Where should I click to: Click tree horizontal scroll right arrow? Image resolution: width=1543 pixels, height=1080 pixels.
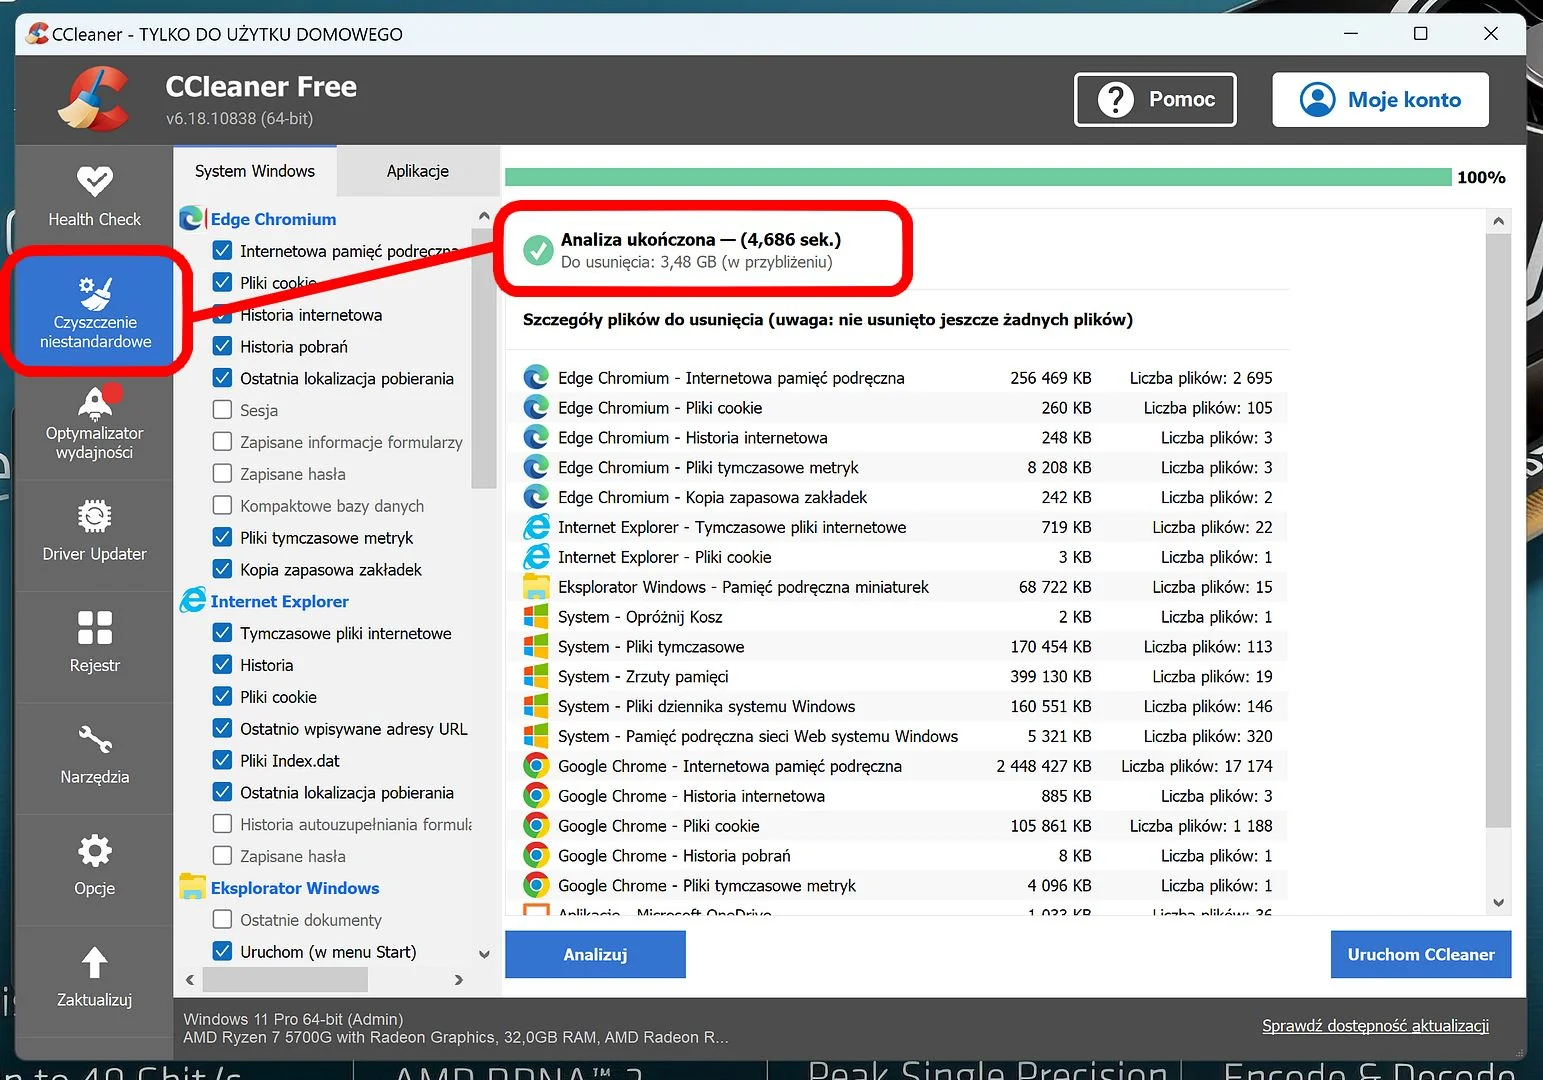[x=459, y=980]
